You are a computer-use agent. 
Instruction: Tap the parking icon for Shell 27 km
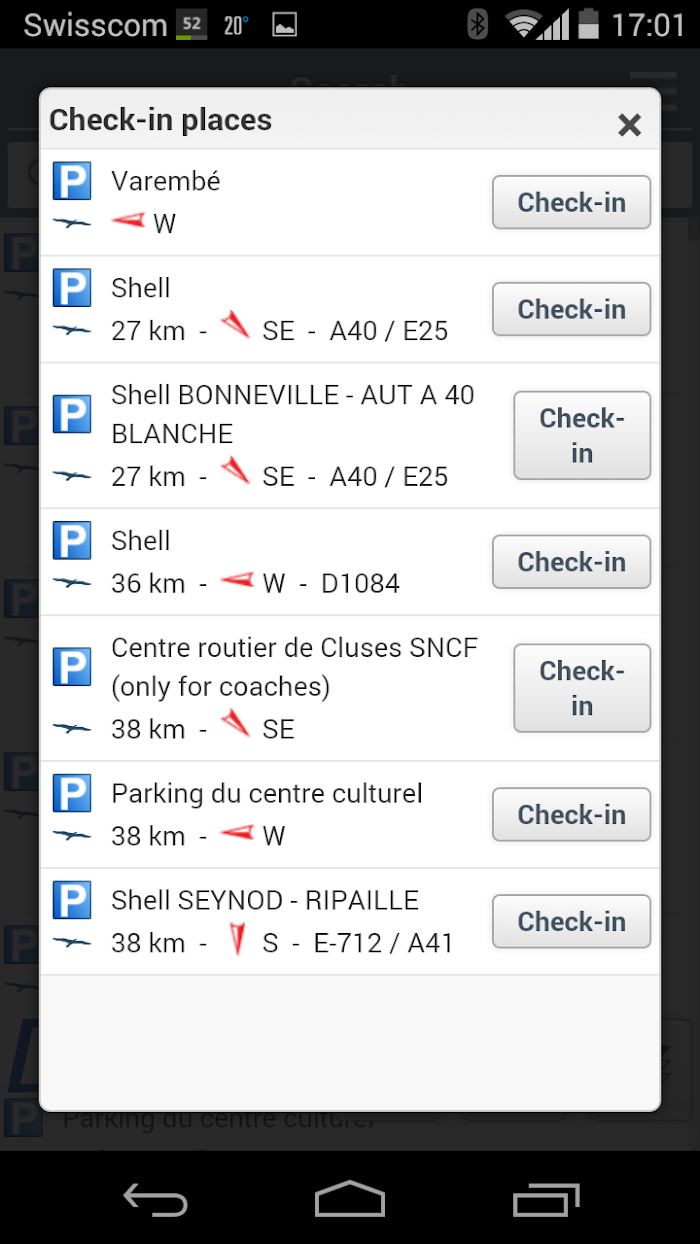[x=72, y=288]
